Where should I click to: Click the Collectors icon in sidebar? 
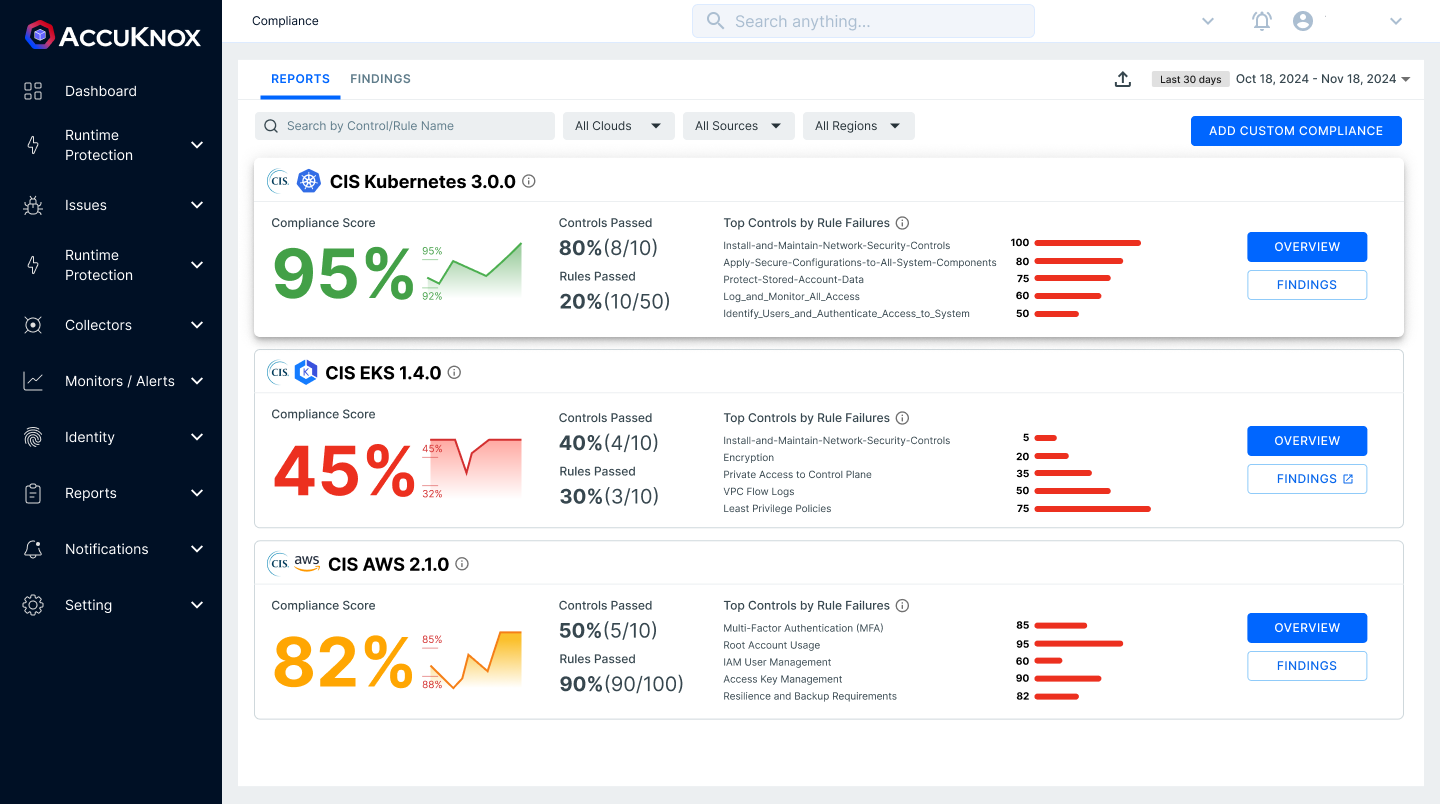[x=33, y=325]
